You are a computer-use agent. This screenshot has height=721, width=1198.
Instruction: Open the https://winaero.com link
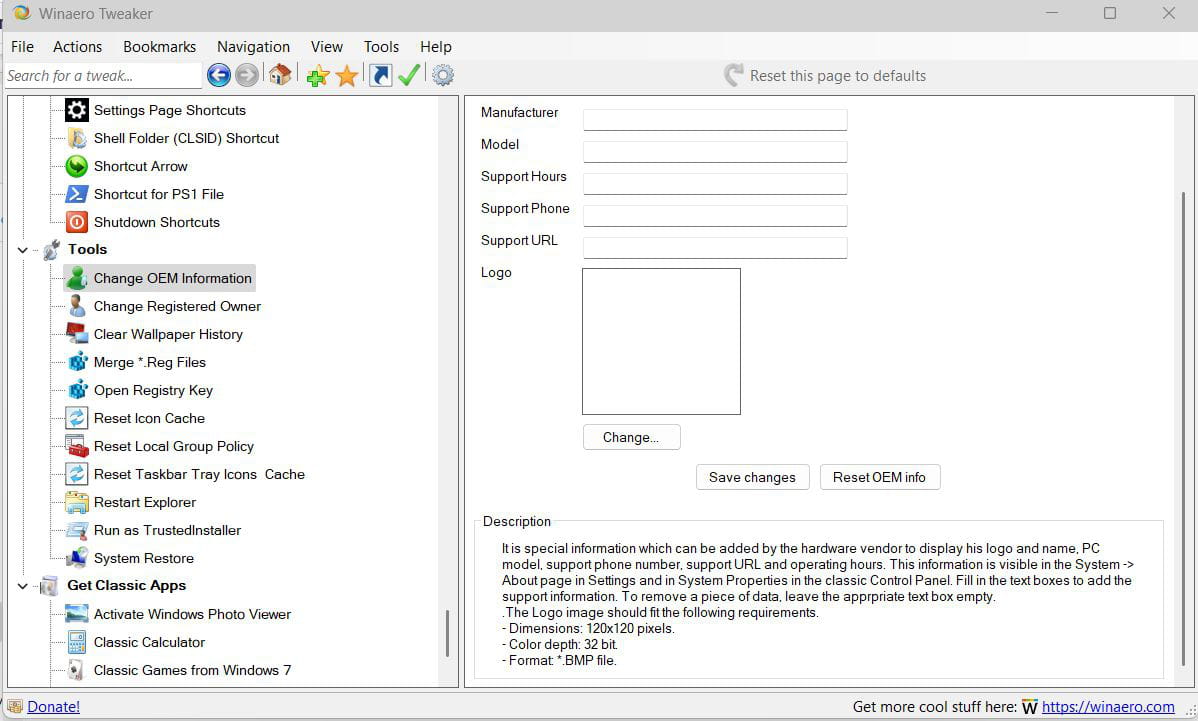pyautogui.click(x=1108, y=706)
